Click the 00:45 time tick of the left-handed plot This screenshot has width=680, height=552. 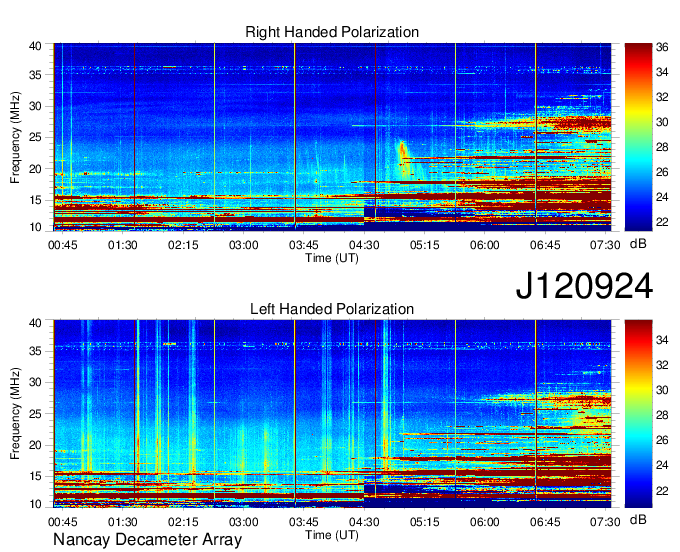click(62, 522)
